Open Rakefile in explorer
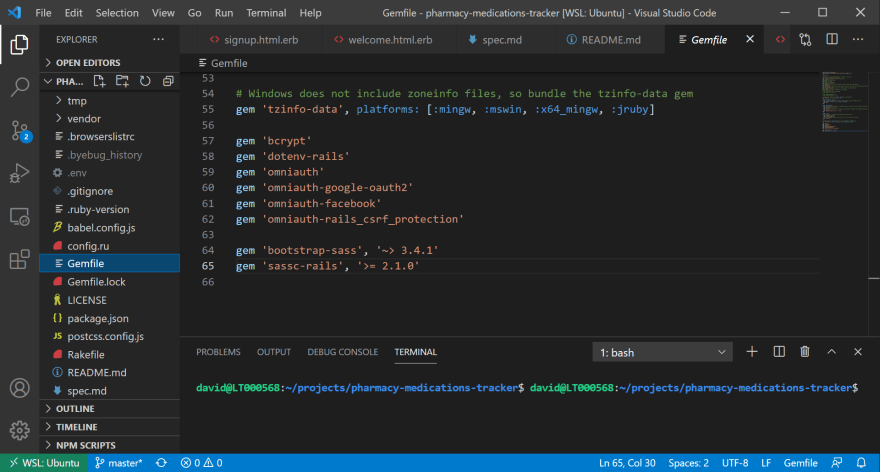880x472 pixels. click(109, 355)
